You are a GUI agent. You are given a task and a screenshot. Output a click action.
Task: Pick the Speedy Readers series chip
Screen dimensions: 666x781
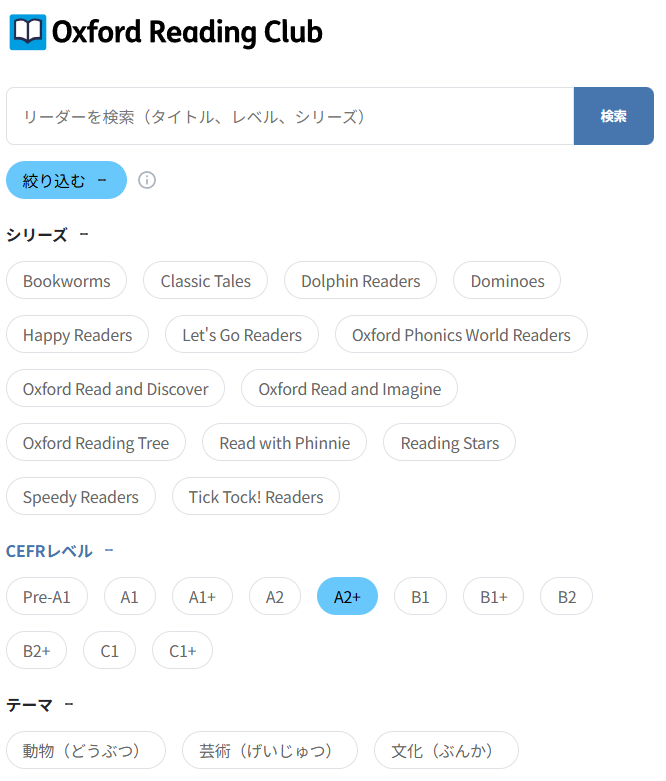click(81, 496)
